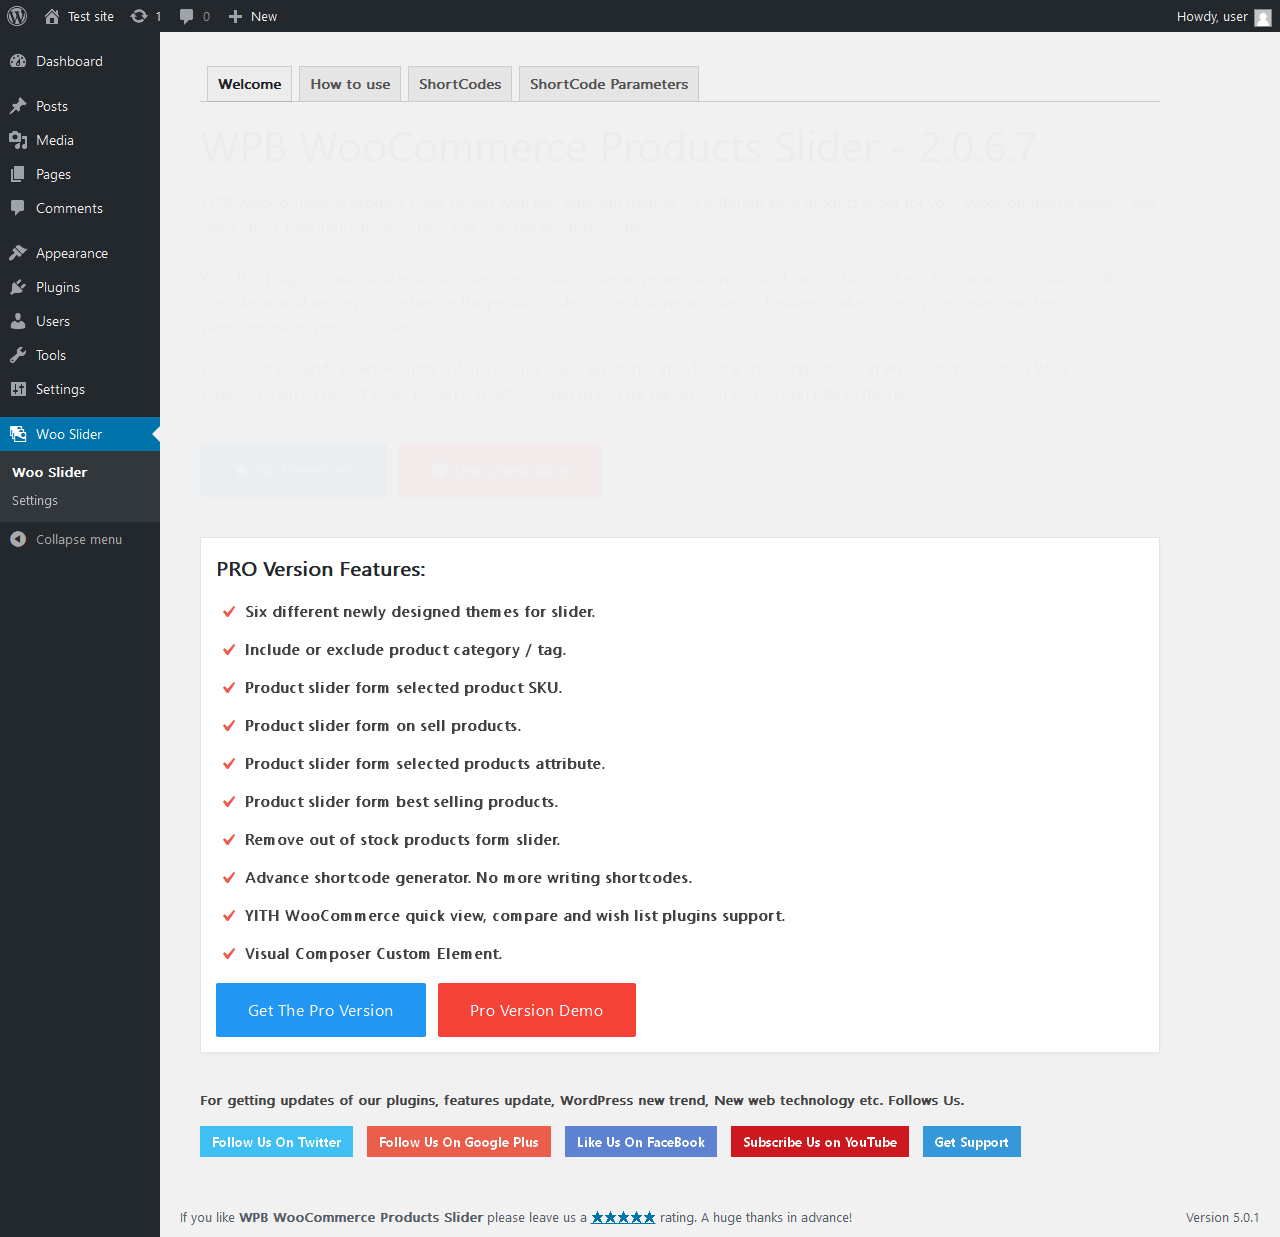Click checkmark beside "YITH WooCommerce quick view"

(229, 916)
